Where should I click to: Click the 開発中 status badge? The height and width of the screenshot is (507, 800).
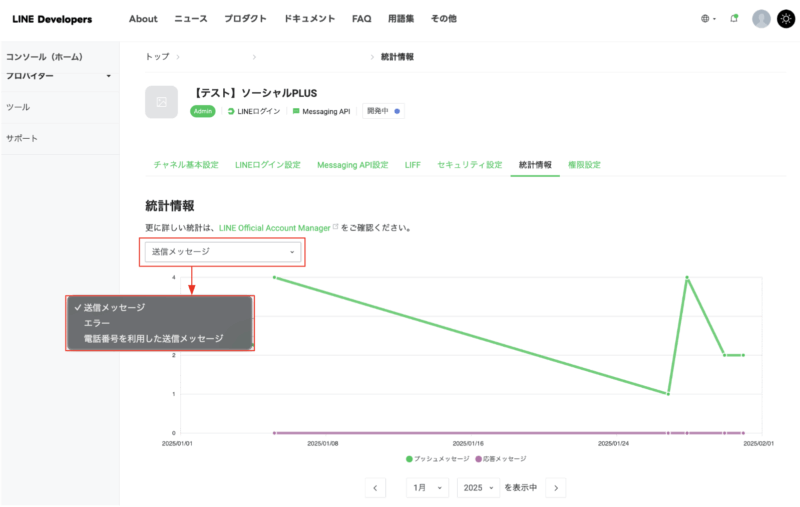pyautogui.click(x=383, y=111)
